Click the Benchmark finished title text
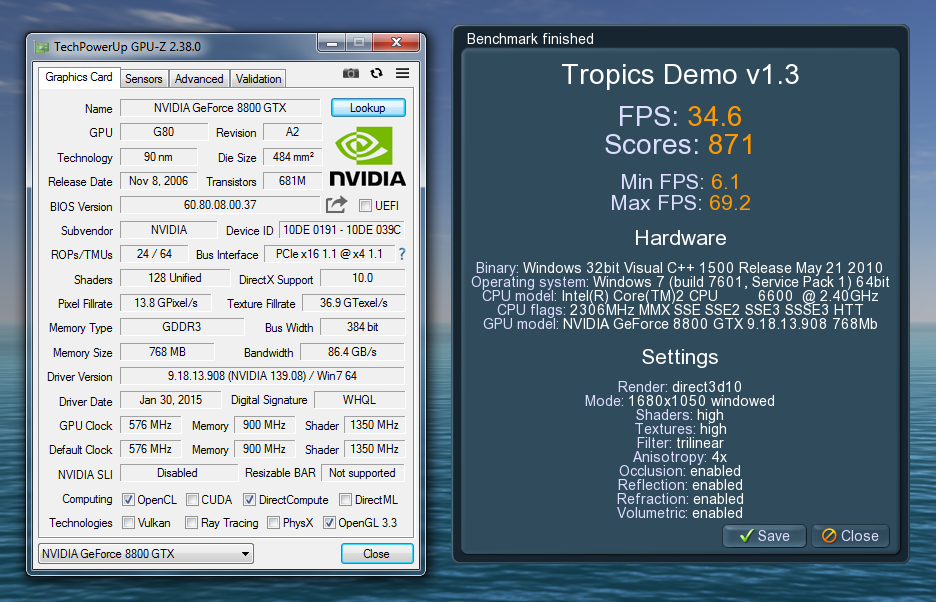 coord(530,39)
